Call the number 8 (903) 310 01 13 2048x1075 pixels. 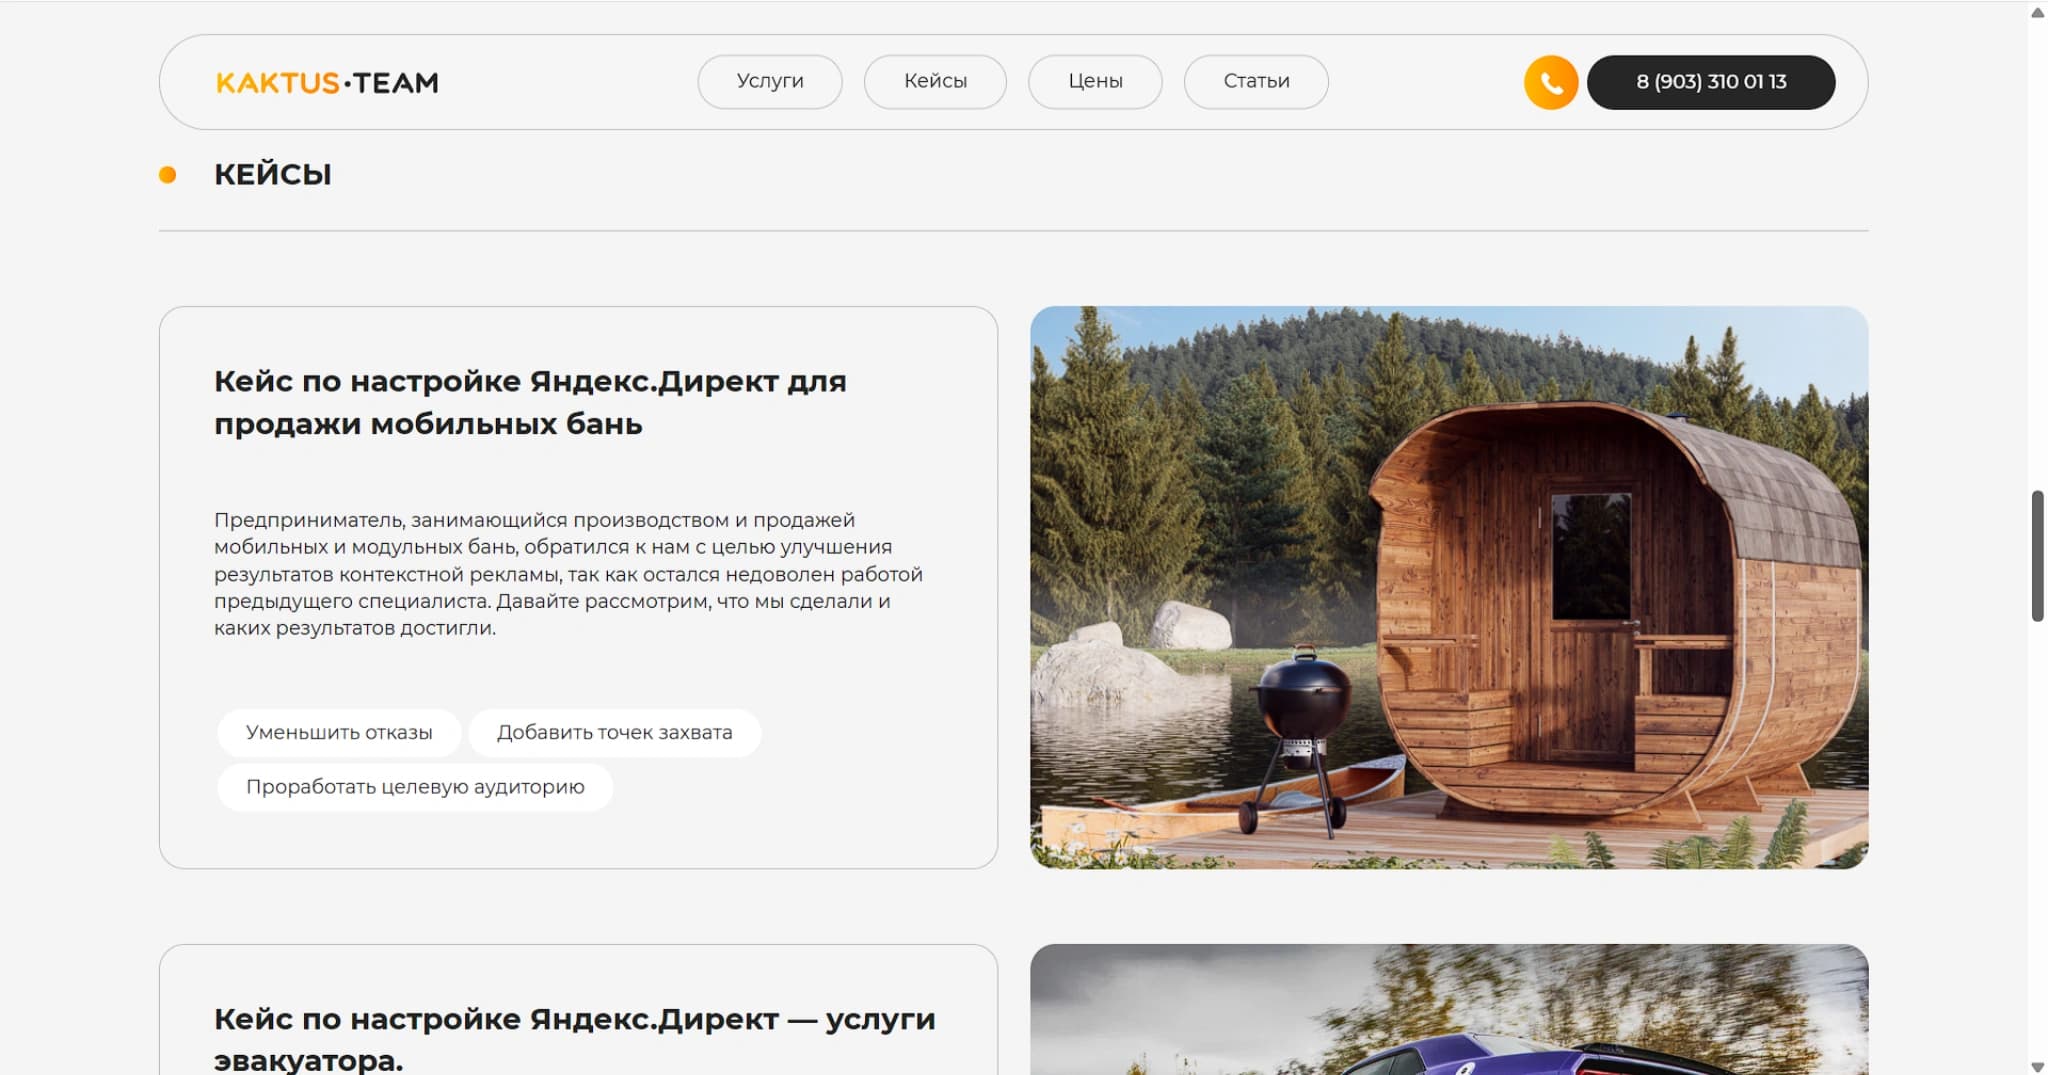pos(1711,82)
